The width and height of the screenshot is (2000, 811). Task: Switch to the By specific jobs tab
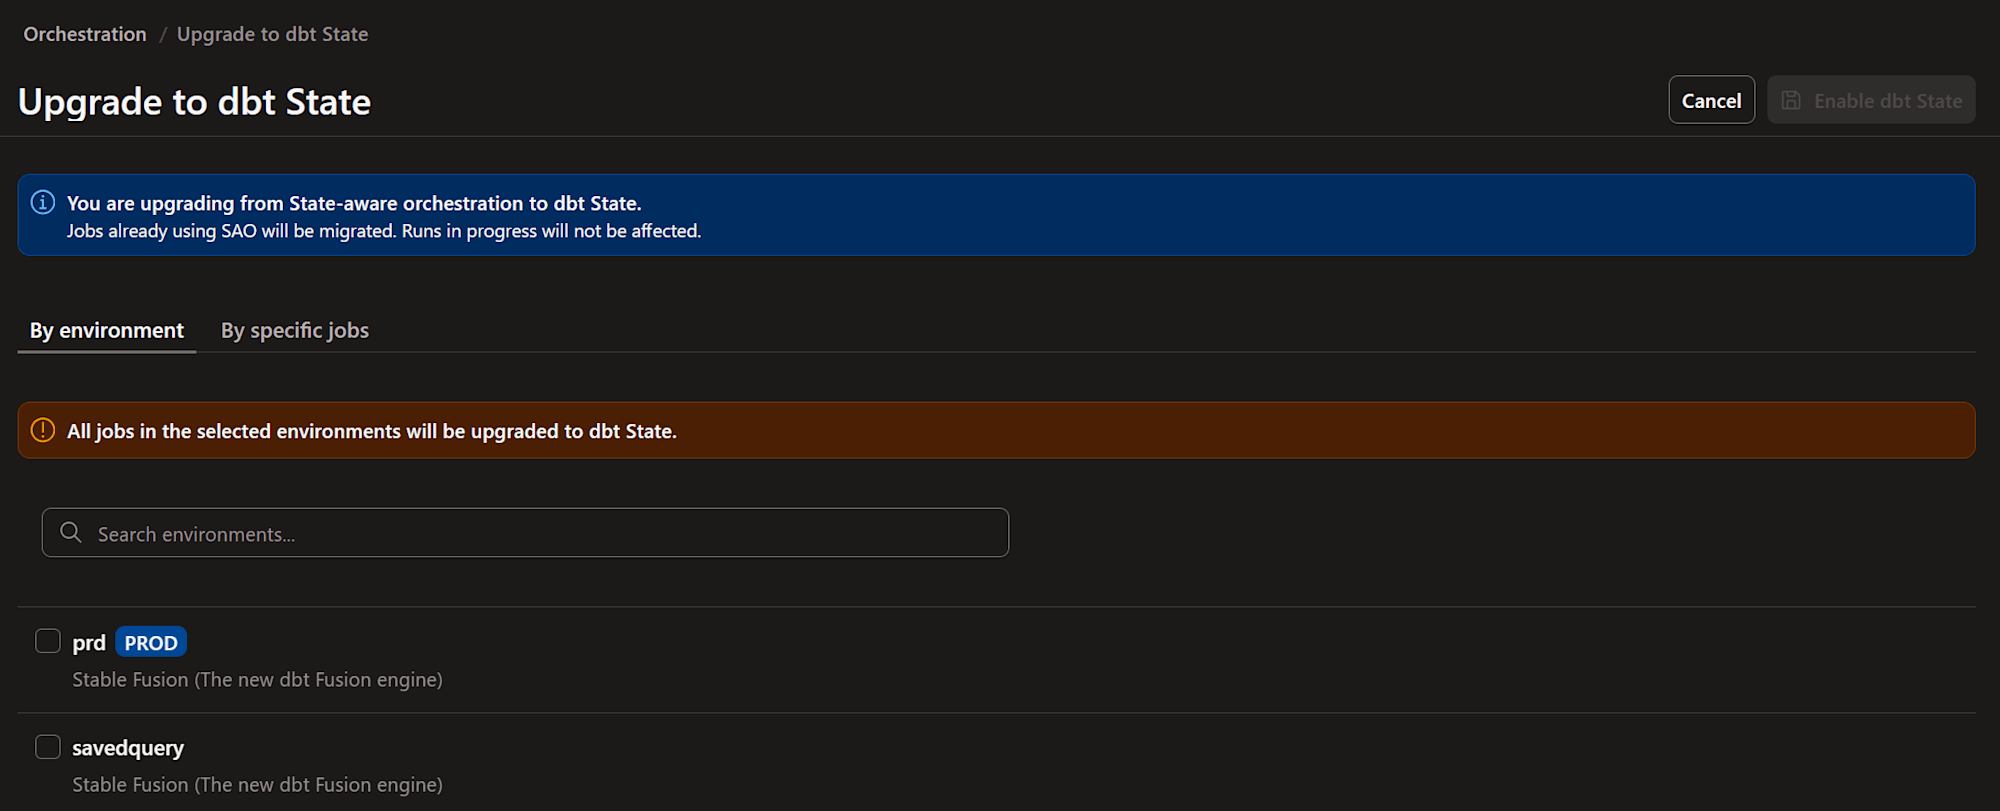(295, 331)
